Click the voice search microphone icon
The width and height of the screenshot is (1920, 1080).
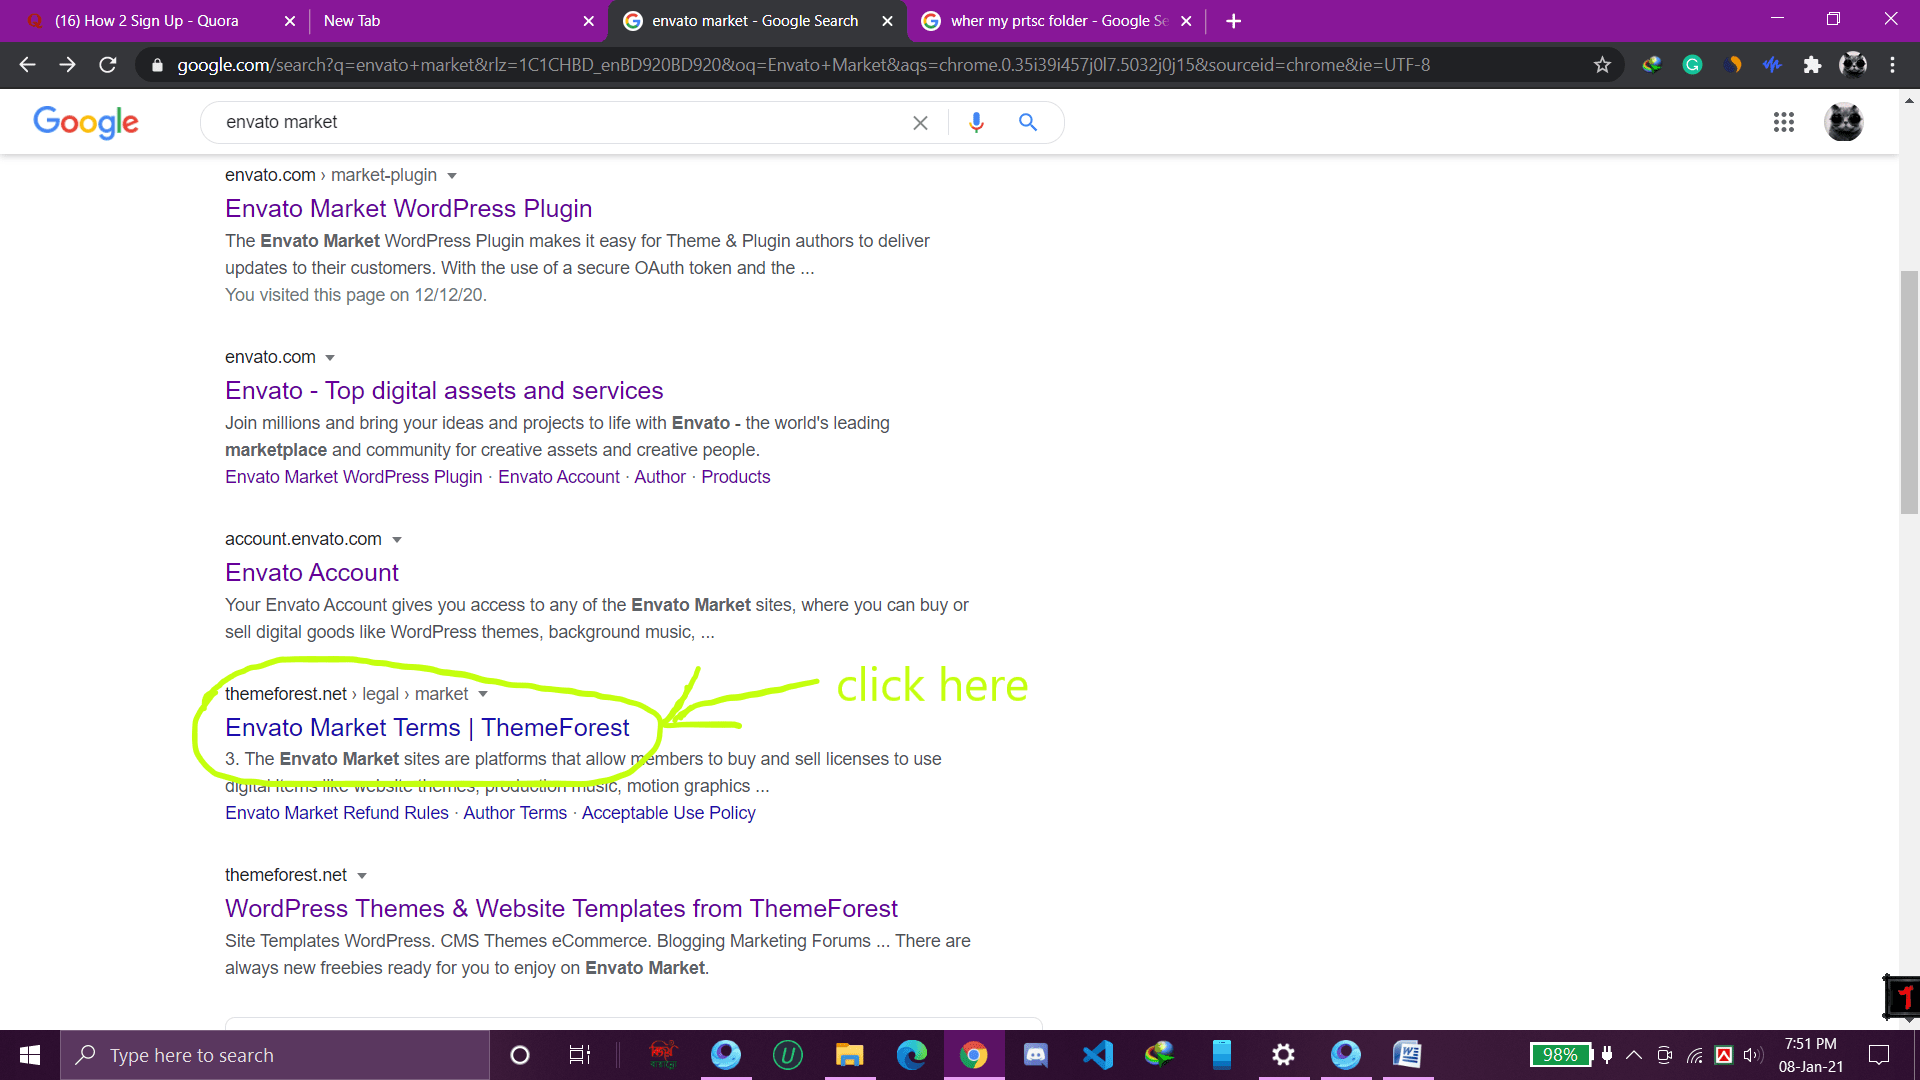(x=976, y=122)
